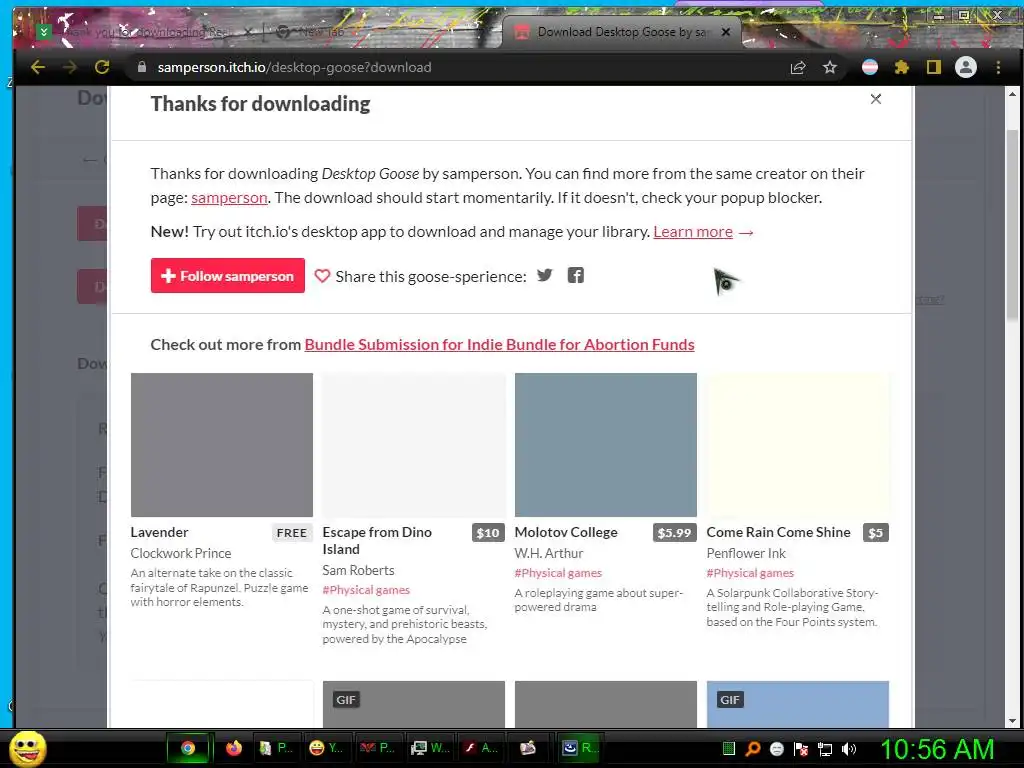
Task: Open the Come Rain Come Shine thumbnail
Action: (798, 445)
